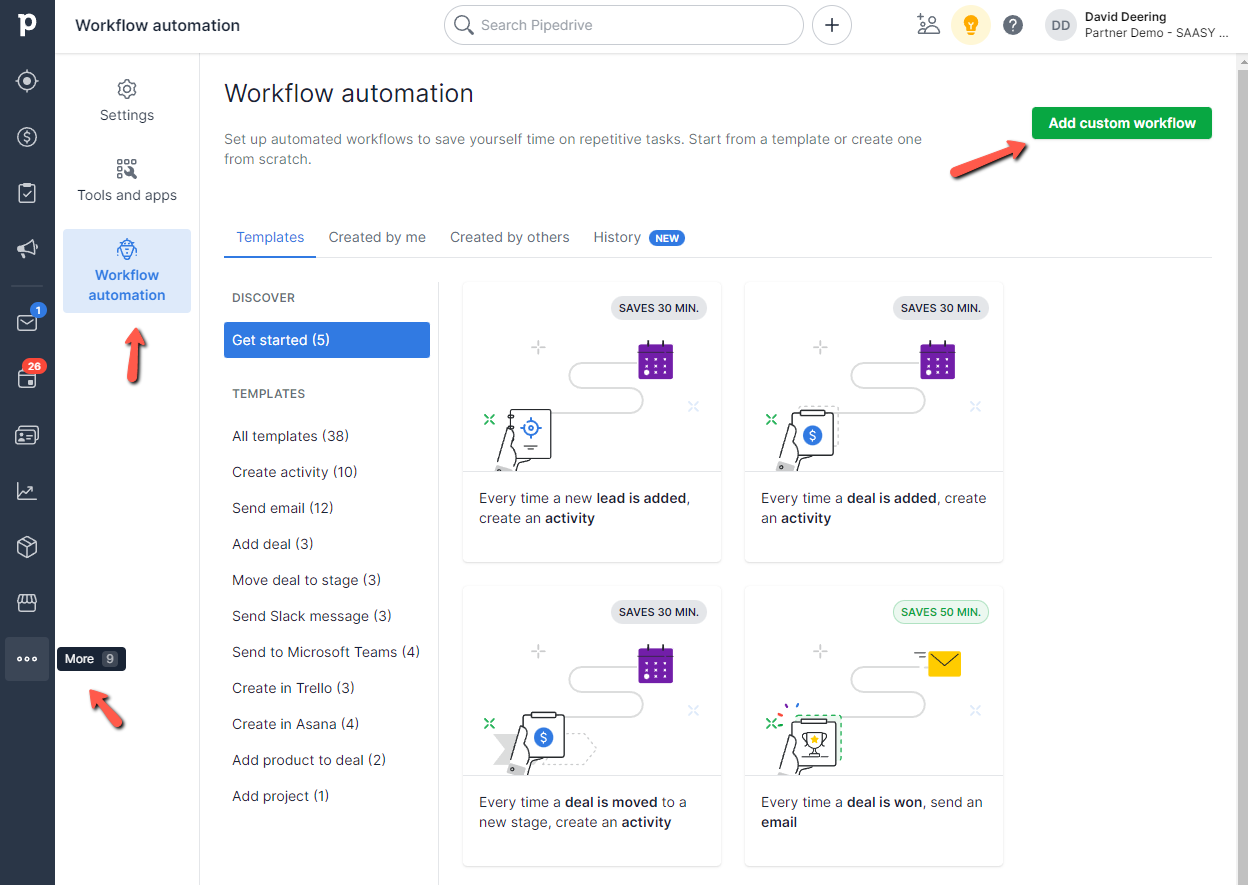The image size is (1248, 885).
Task: Click the Search Pipedrive field
Action: tap(623, 25)
